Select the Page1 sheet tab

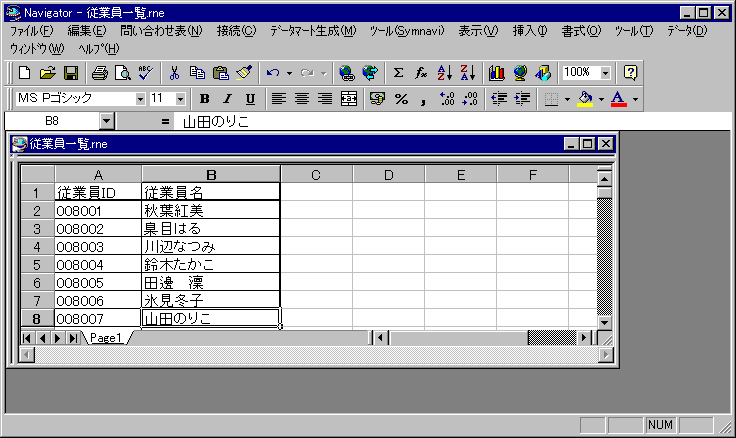click(106, 338)
